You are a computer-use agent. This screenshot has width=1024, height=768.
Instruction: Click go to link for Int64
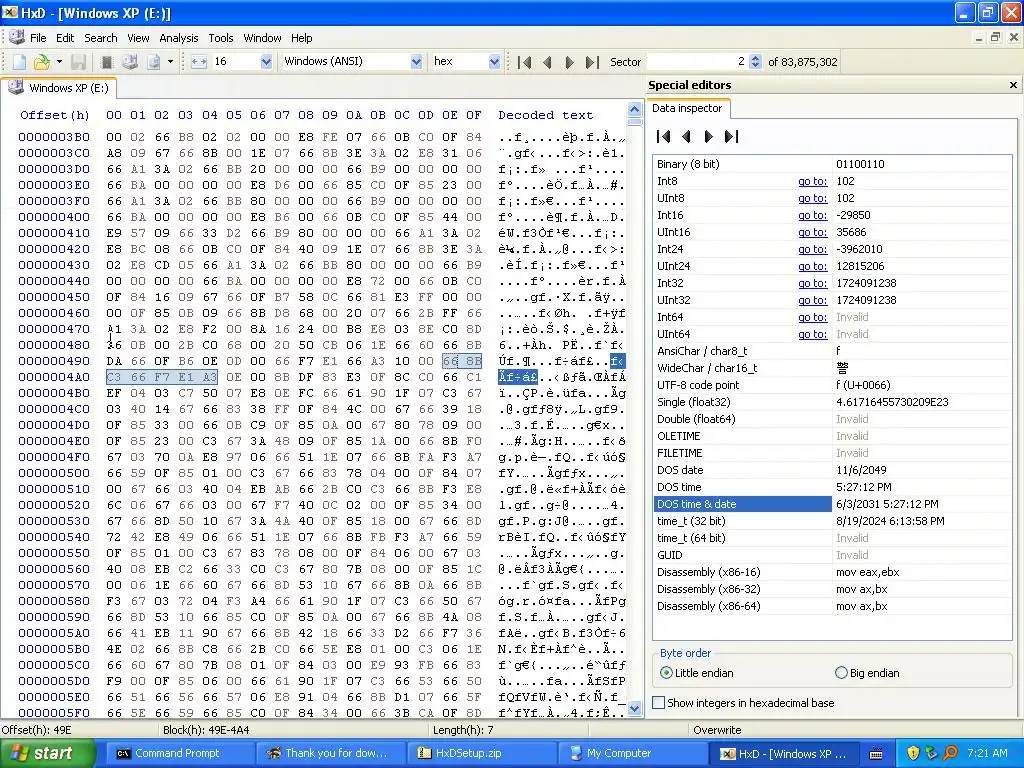812,317
